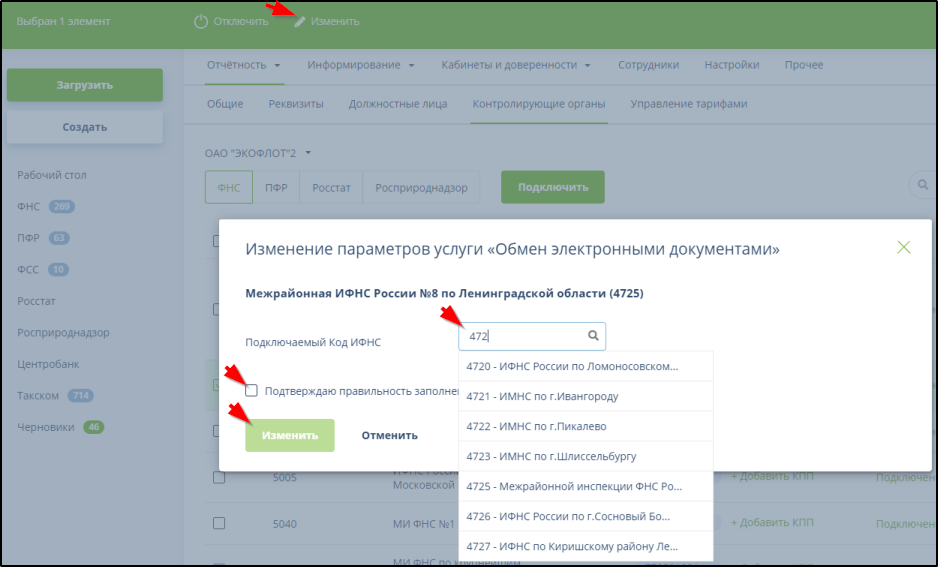The image size is (938, 567).
Task: Click the magnifier icon in the ИФНС code field
Action: [x=593, y=337]
